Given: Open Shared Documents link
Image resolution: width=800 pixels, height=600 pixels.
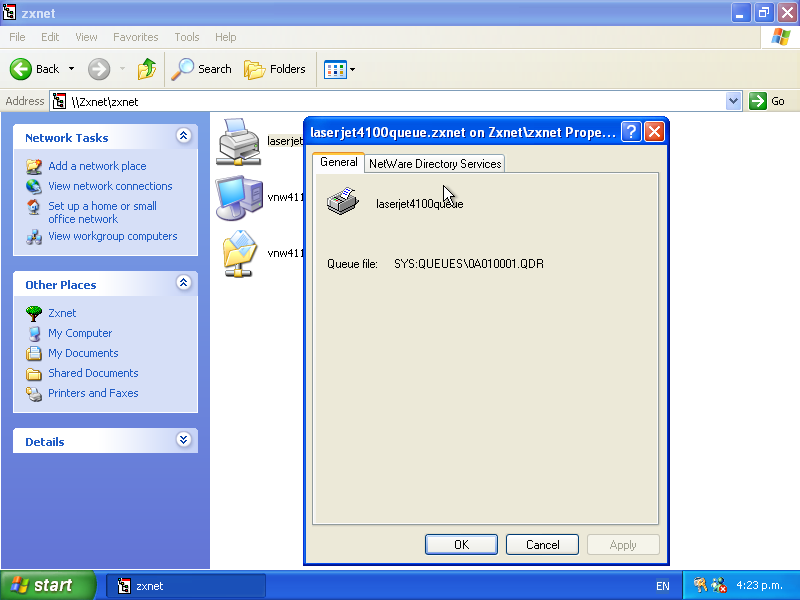Looking at the screenshot, I should (x=93, y=373).
